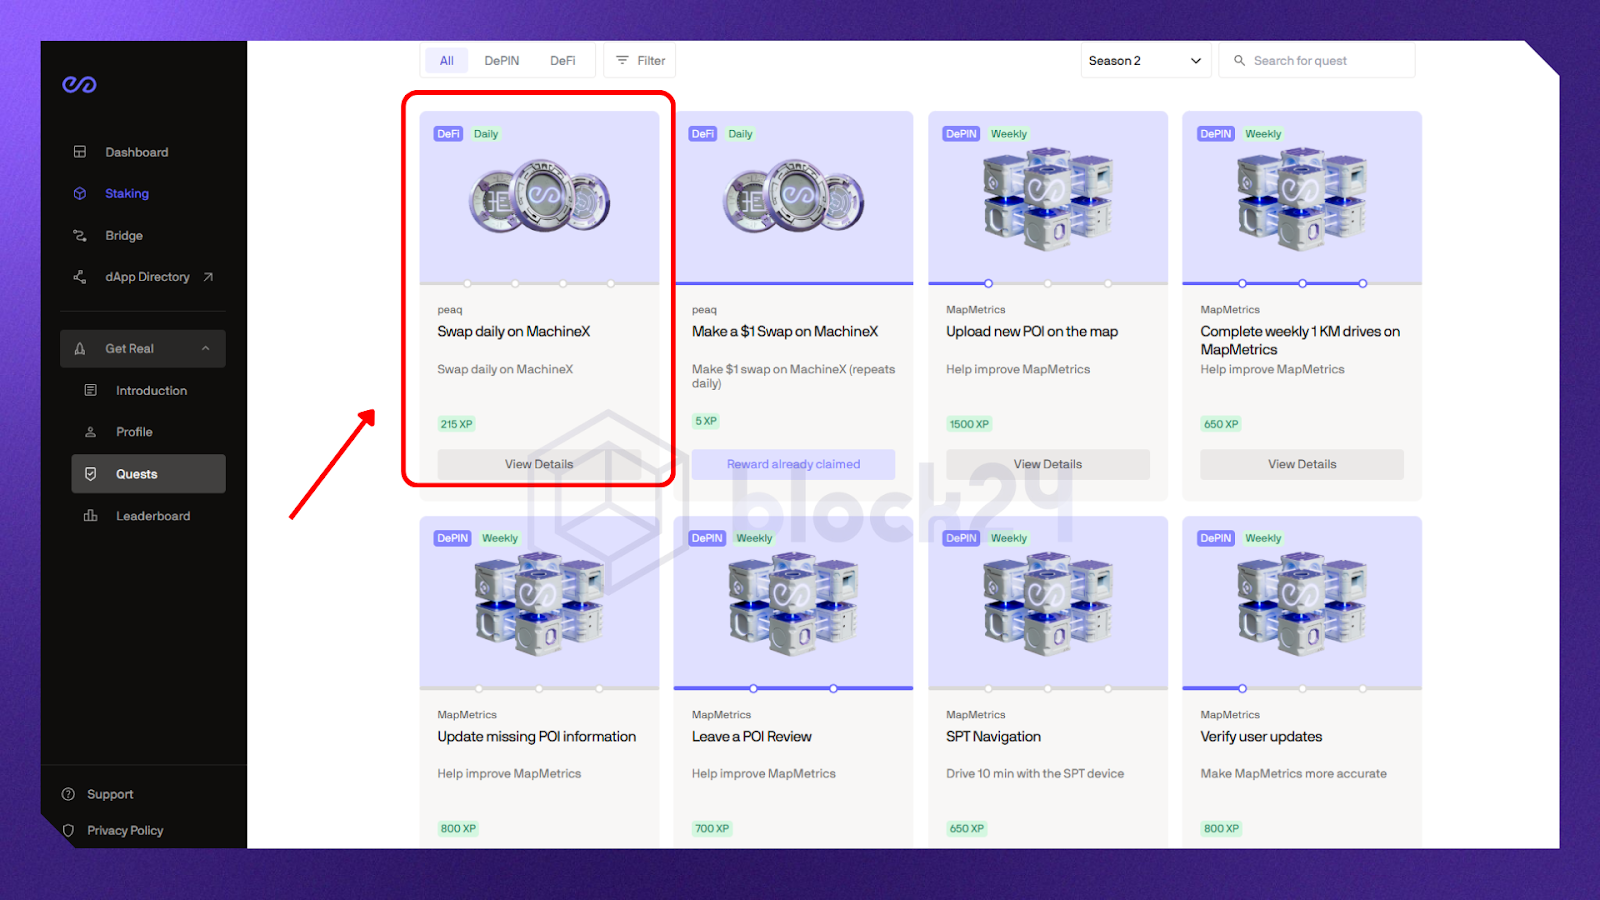Screen dimensions: 1600x900
Task: Click the peaq logo in sidebar
Action: pyautogui.click(x=79, y=85)
